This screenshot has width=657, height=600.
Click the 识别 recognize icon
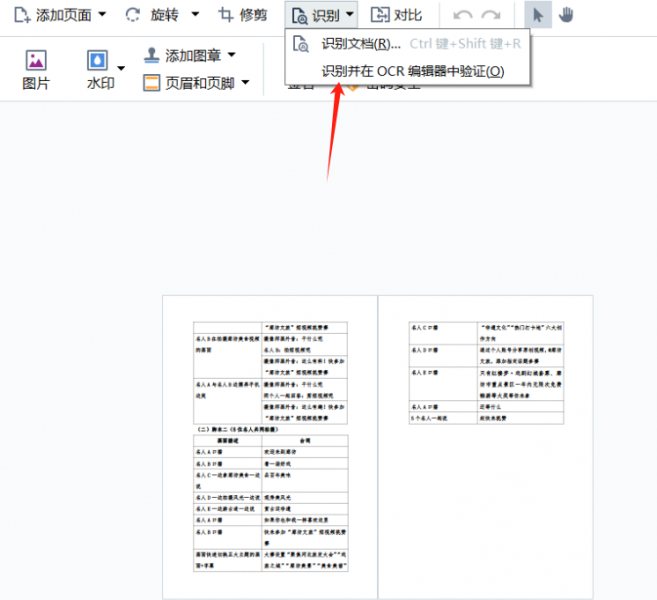coord(299,16)
